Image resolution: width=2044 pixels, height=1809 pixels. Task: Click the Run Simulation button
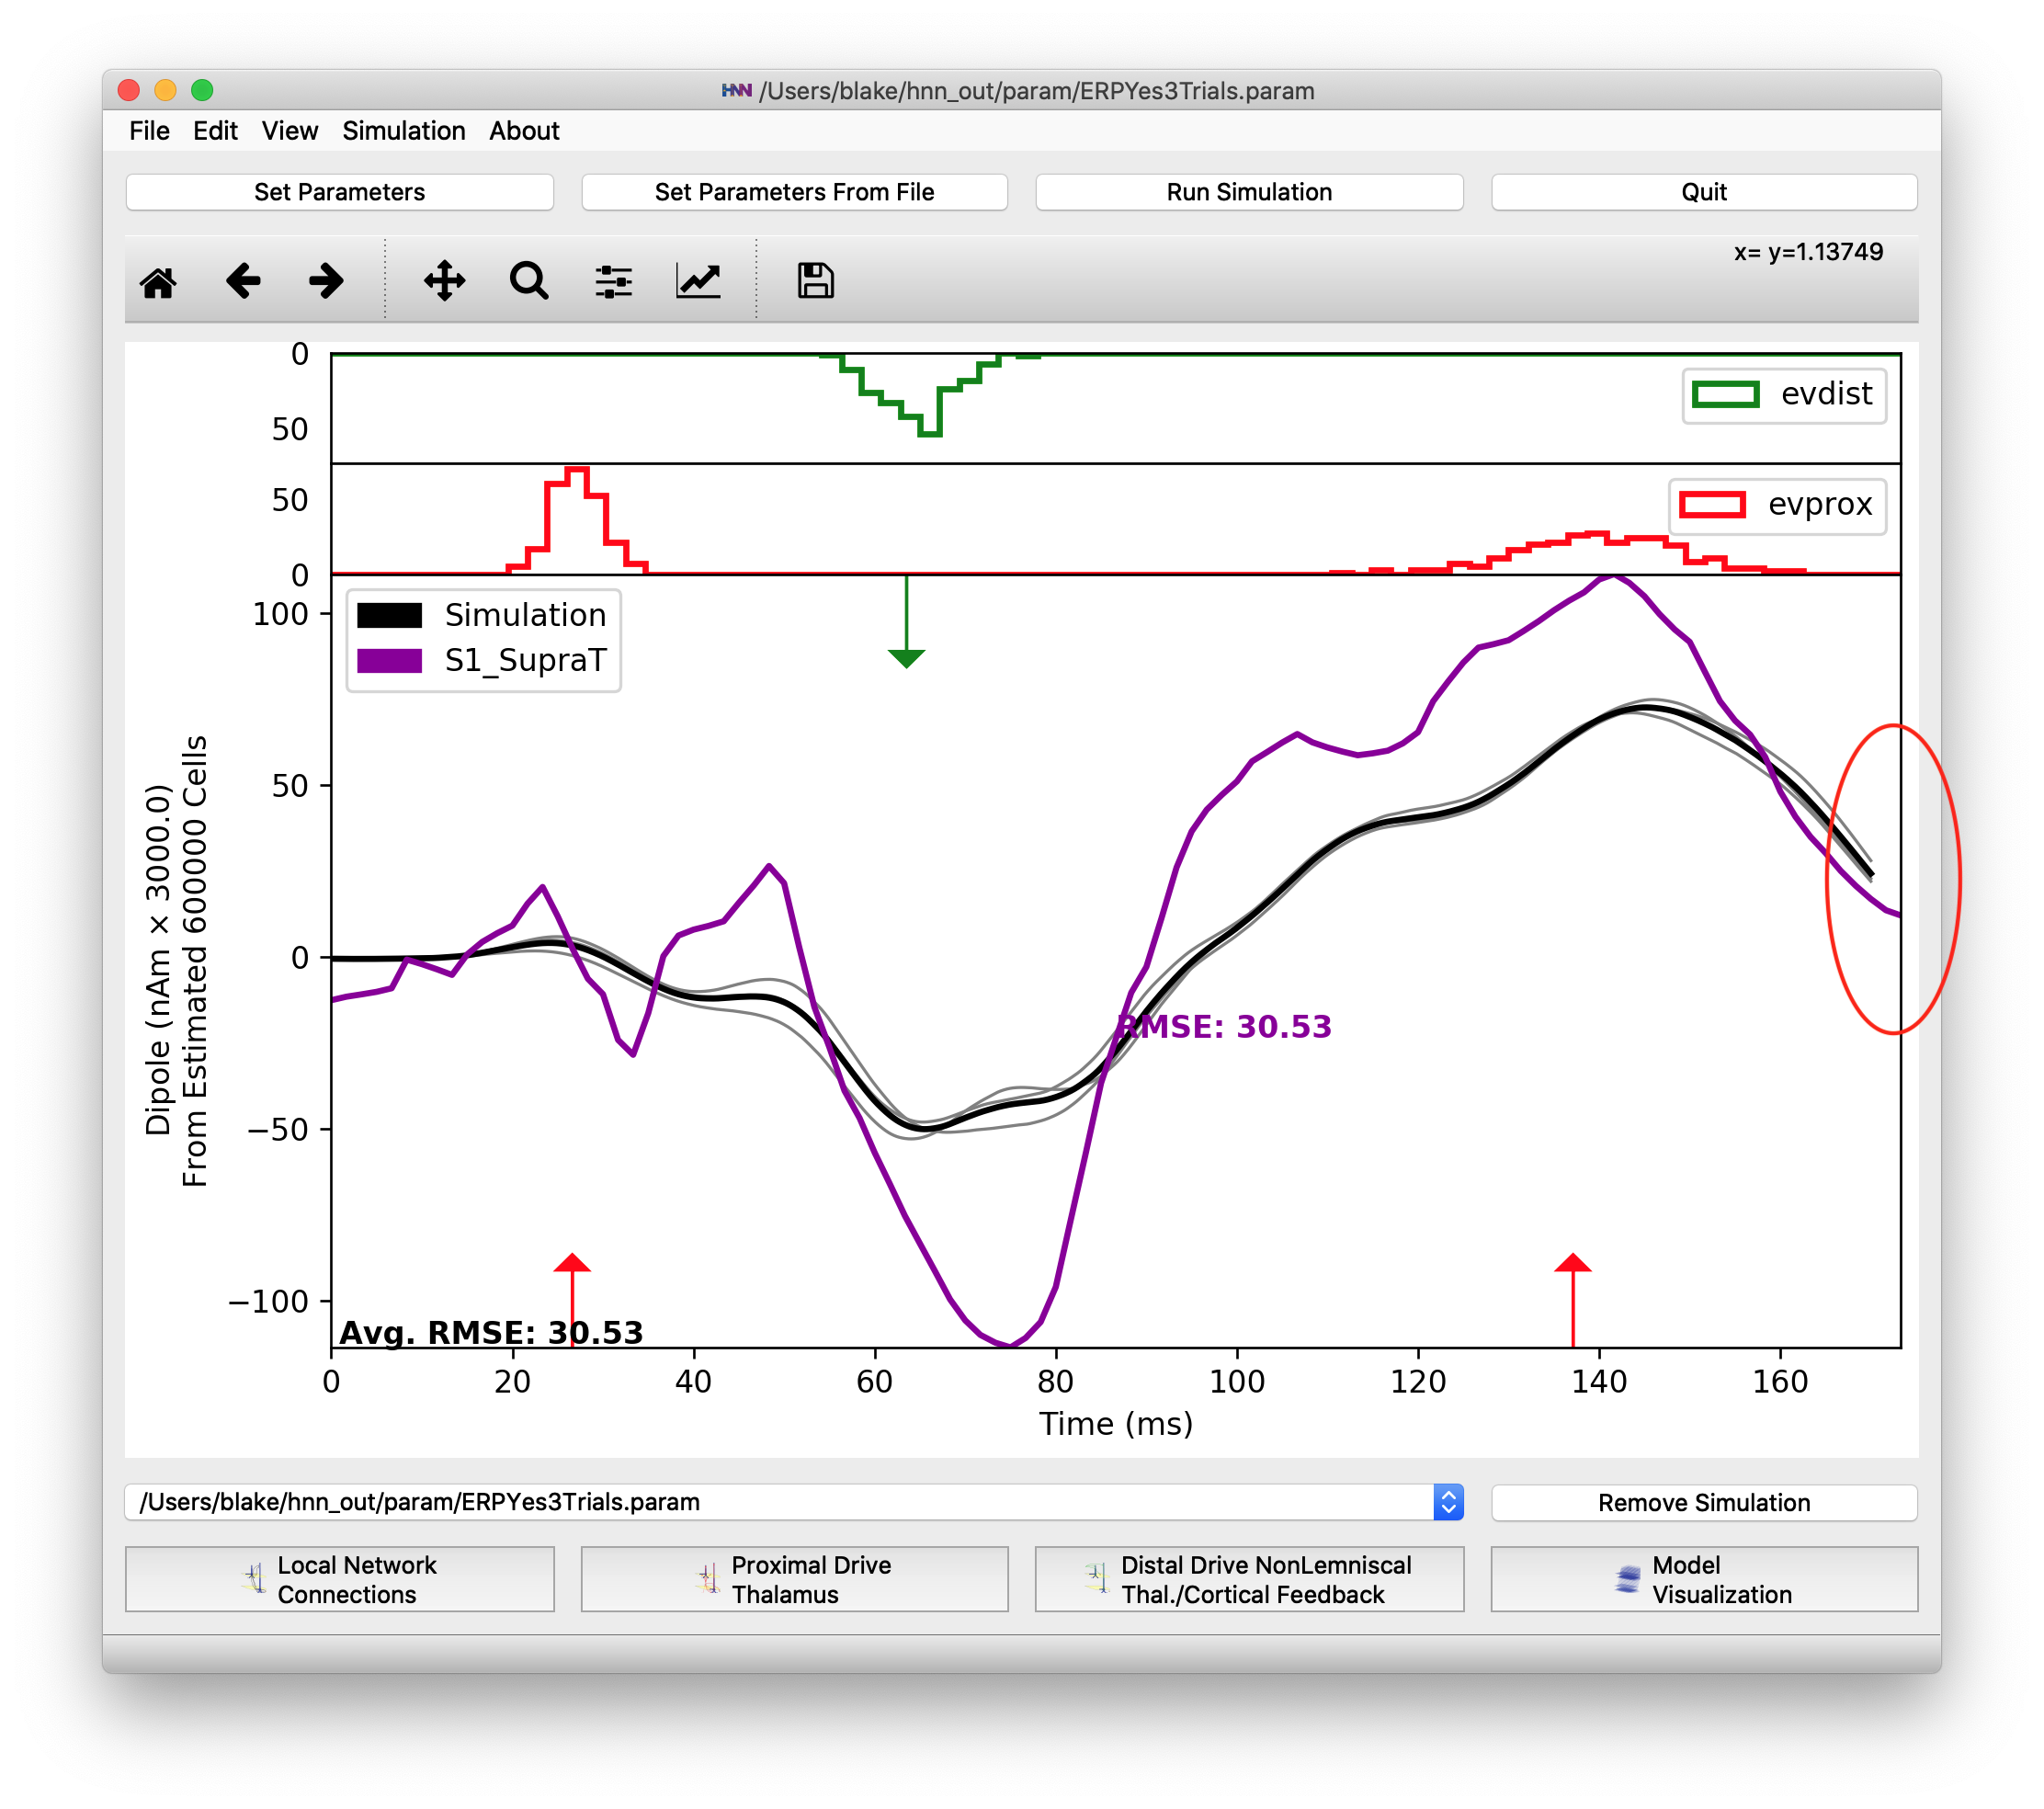point(1248,192)
